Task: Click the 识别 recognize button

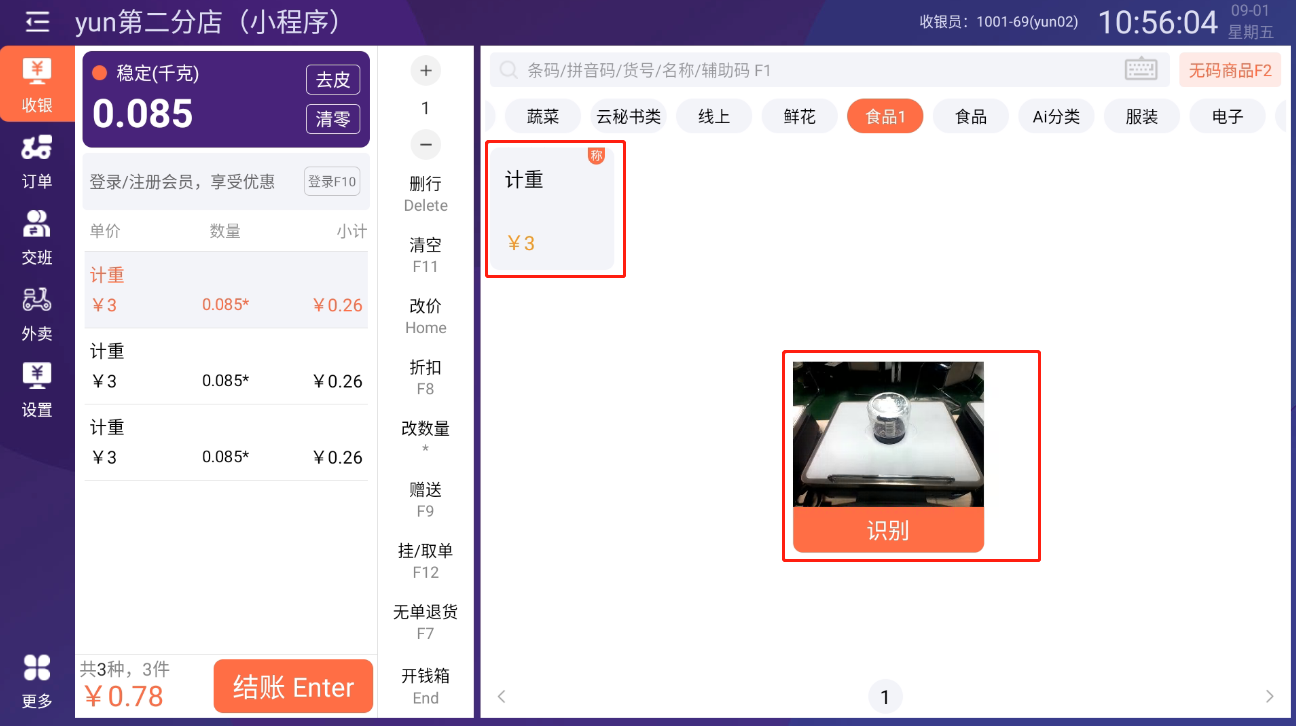Action: click(x=888, y=530)
